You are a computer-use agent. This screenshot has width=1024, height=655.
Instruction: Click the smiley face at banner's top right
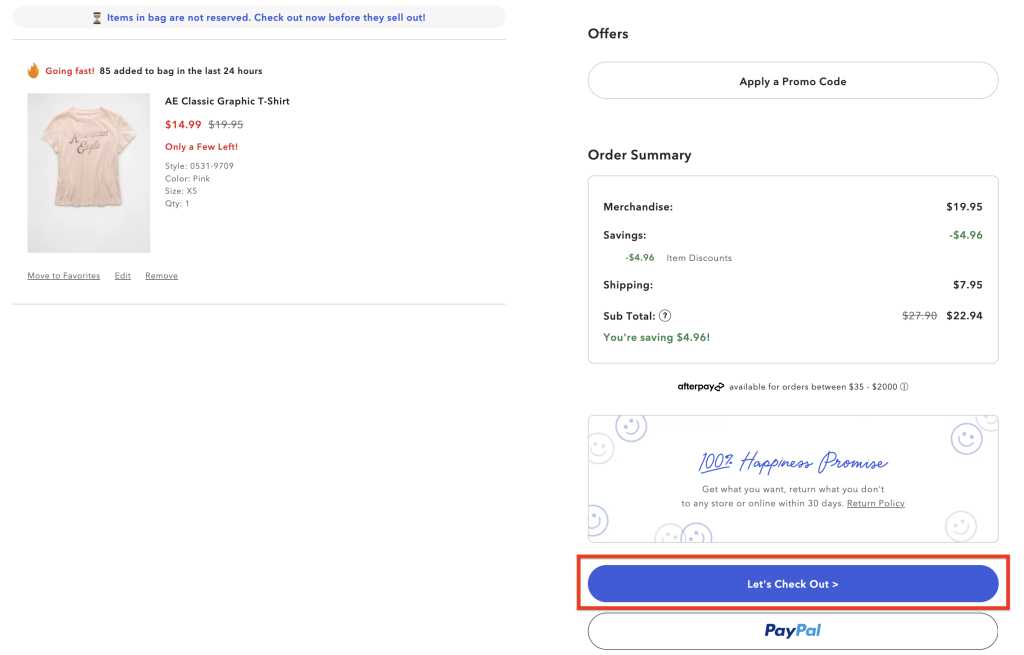coord(965,437)
